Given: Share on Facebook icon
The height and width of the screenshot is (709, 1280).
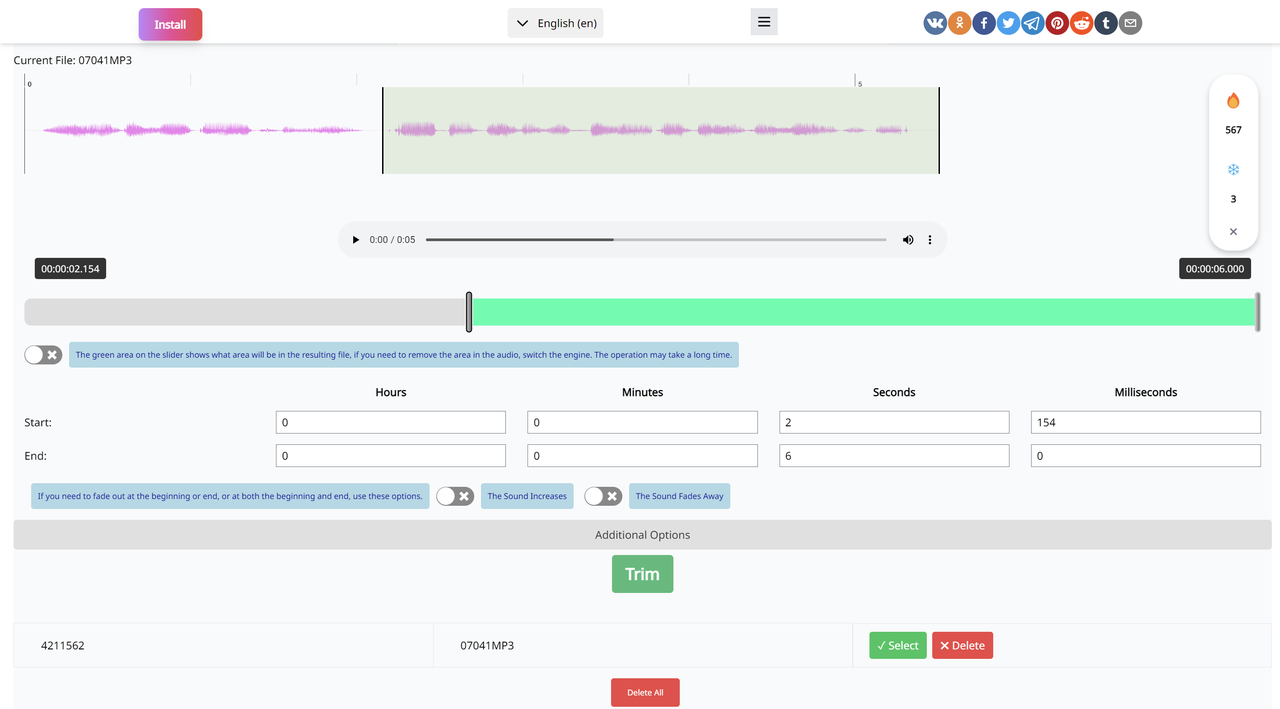Looking at the screenshot, I should pos(984,23).
